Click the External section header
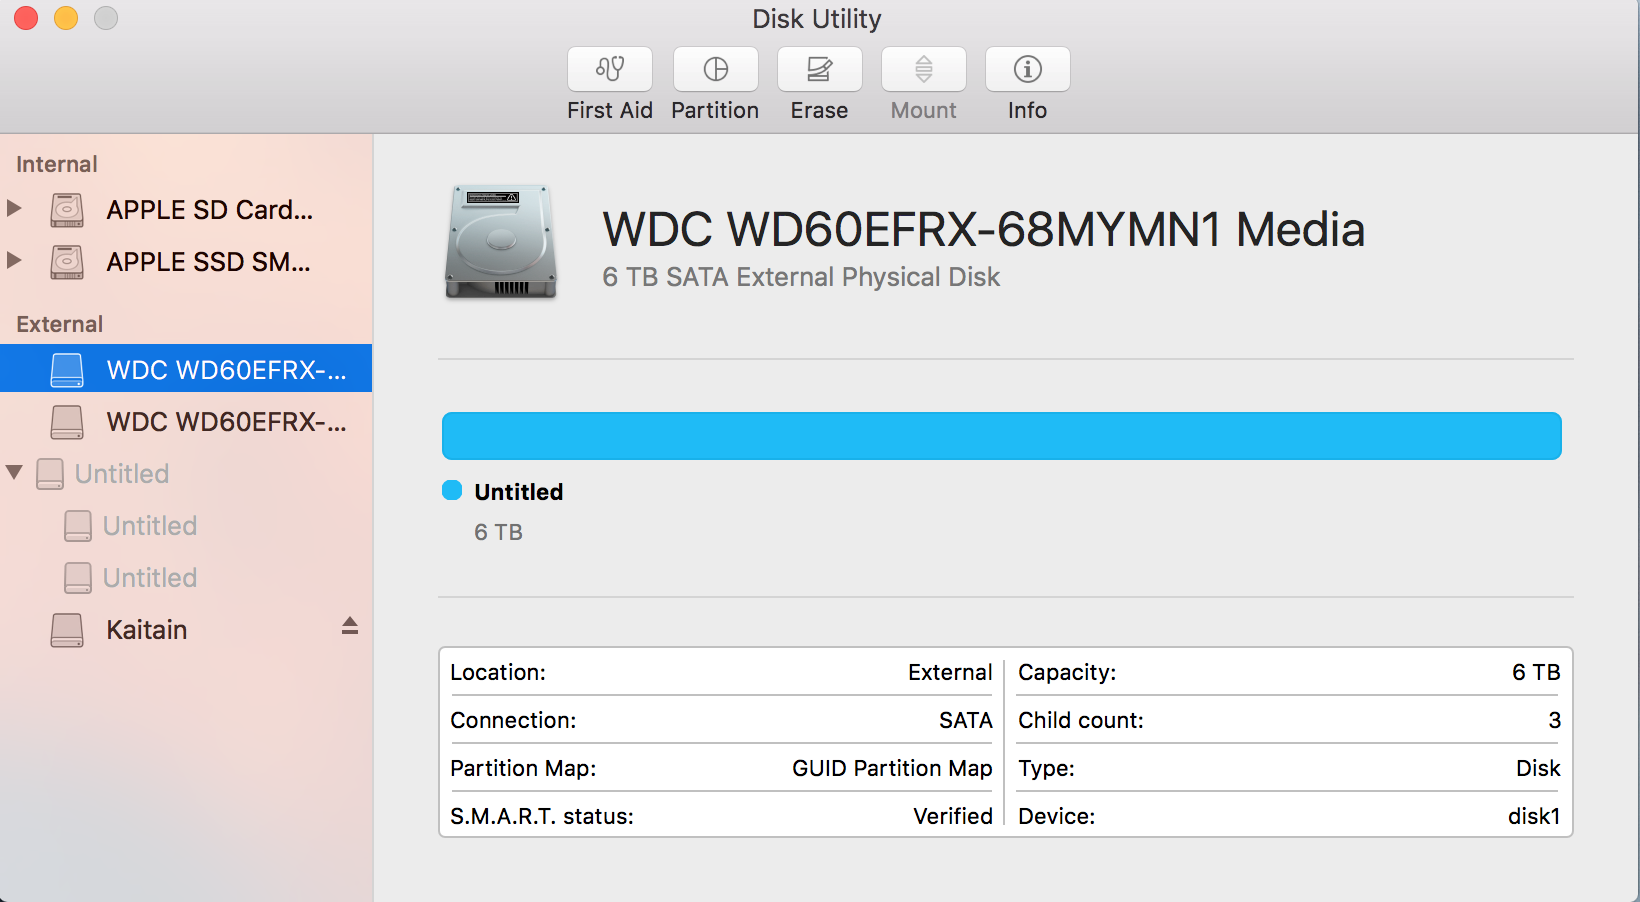 pyautogui.click(x=60, y=324)
